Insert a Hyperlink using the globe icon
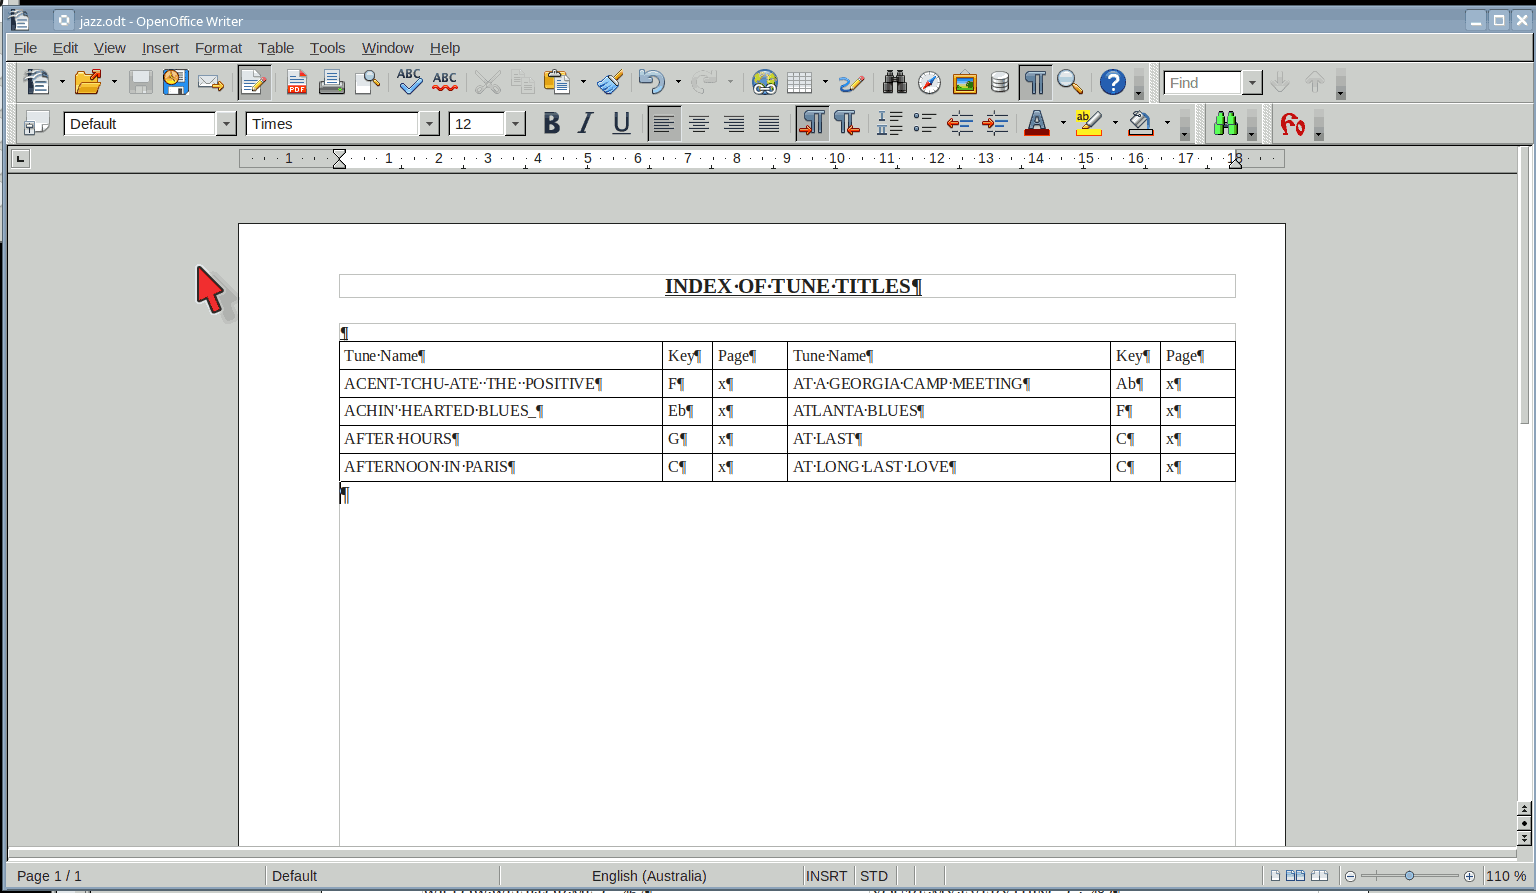Image resolution: width=1536 pixels, height=893 pixels. tap(765, 82)
